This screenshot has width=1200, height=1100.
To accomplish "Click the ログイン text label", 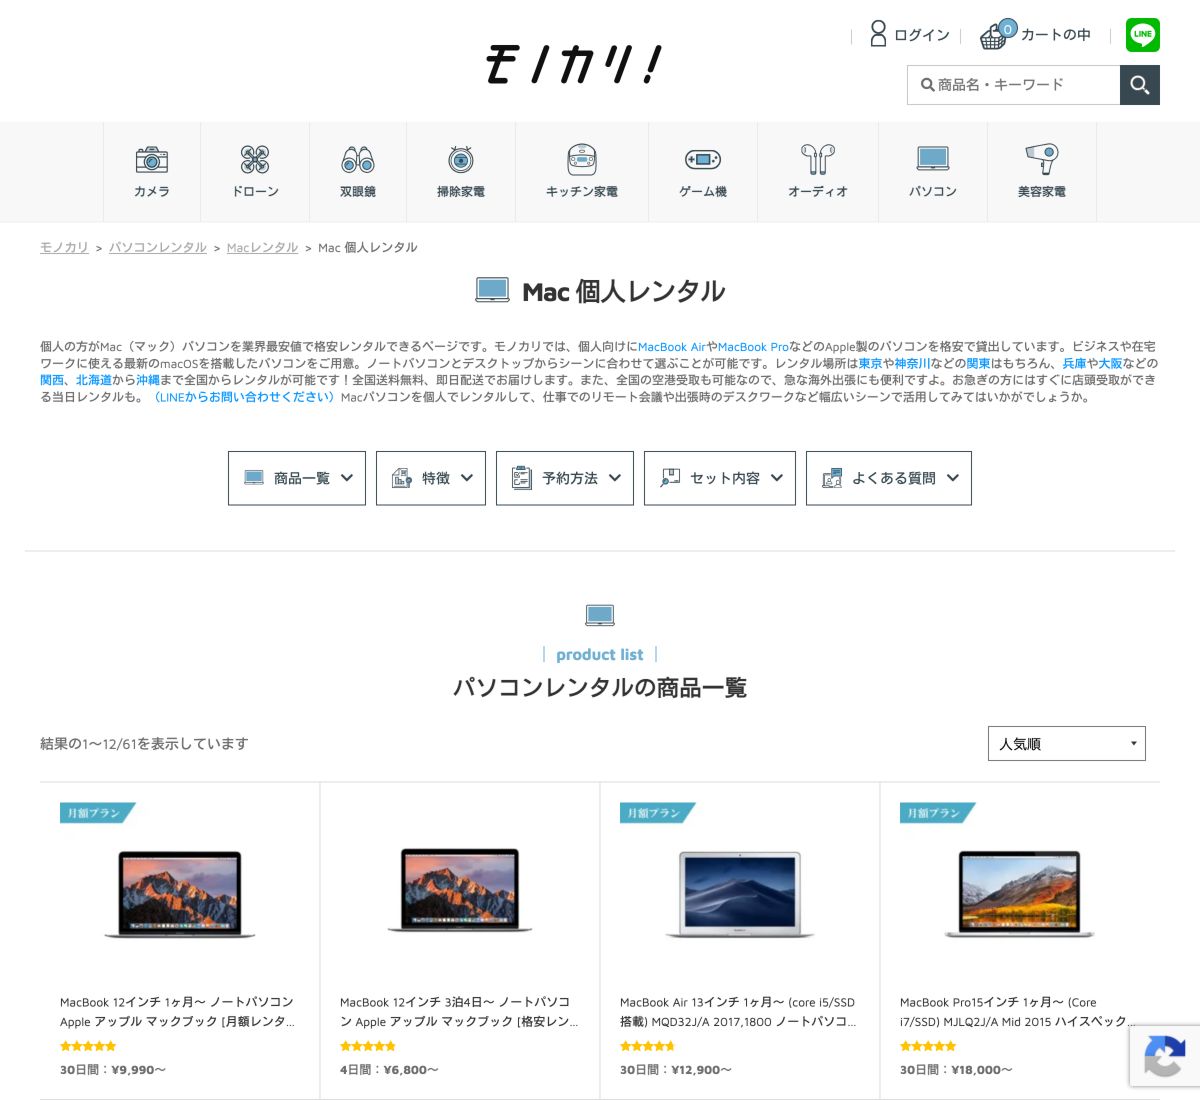I will [921, 35].
